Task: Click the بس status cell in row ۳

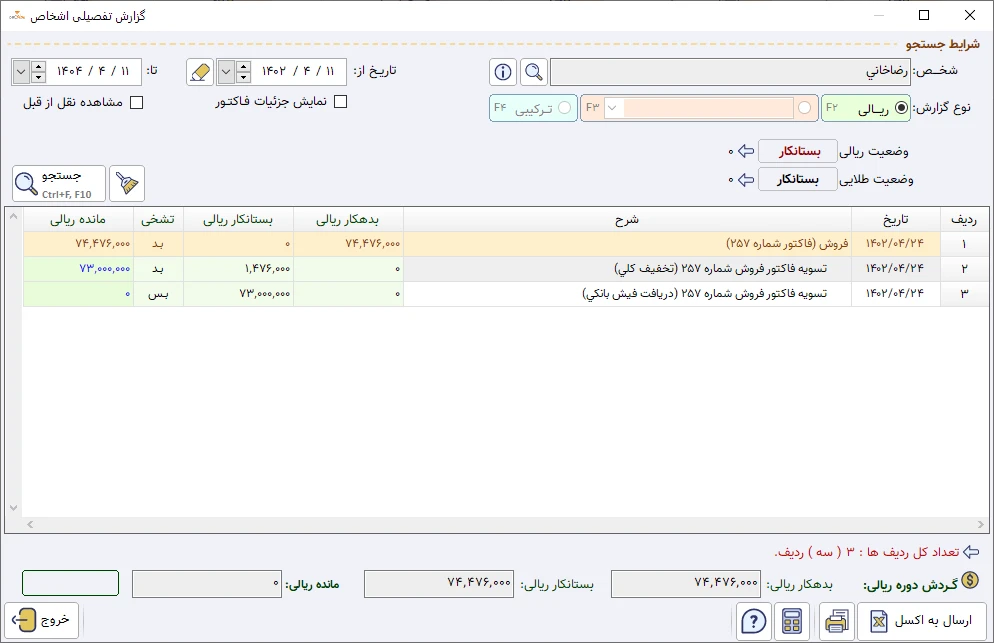Action: (158, 294)
